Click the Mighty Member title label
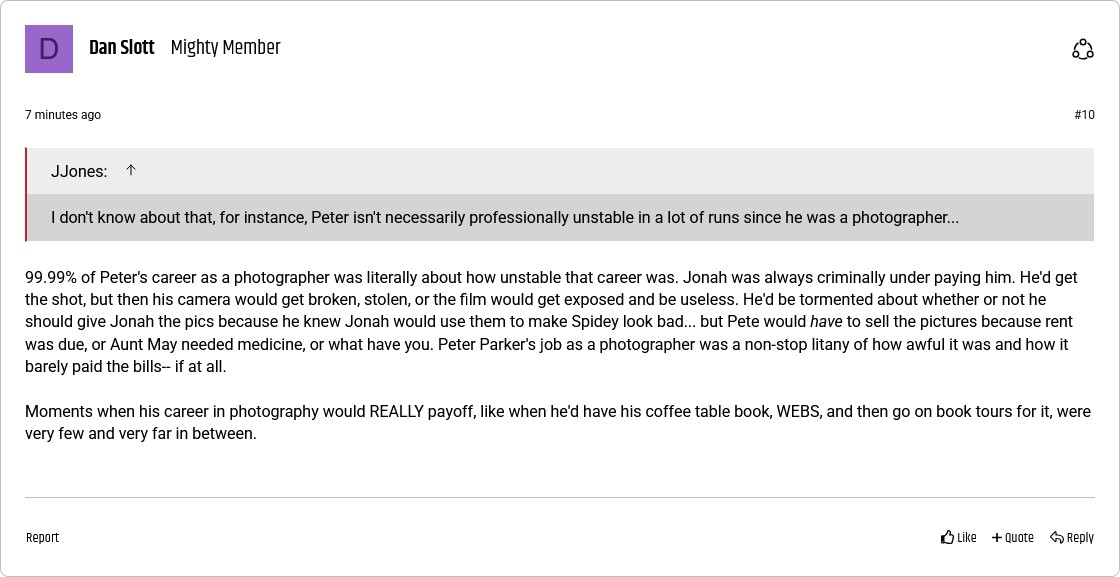1120x577 pixels. (225, 47)
